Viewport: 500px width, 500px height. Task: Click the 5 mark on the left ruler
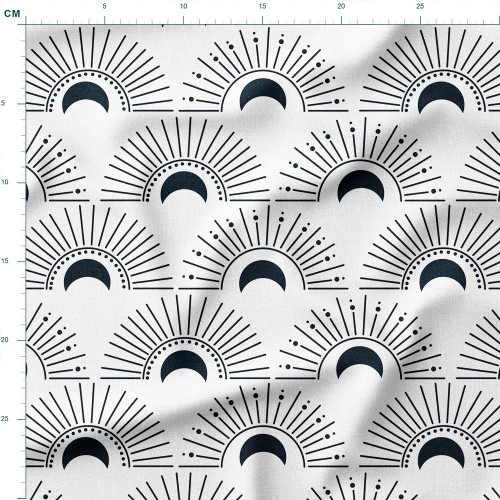pos(3,103)
